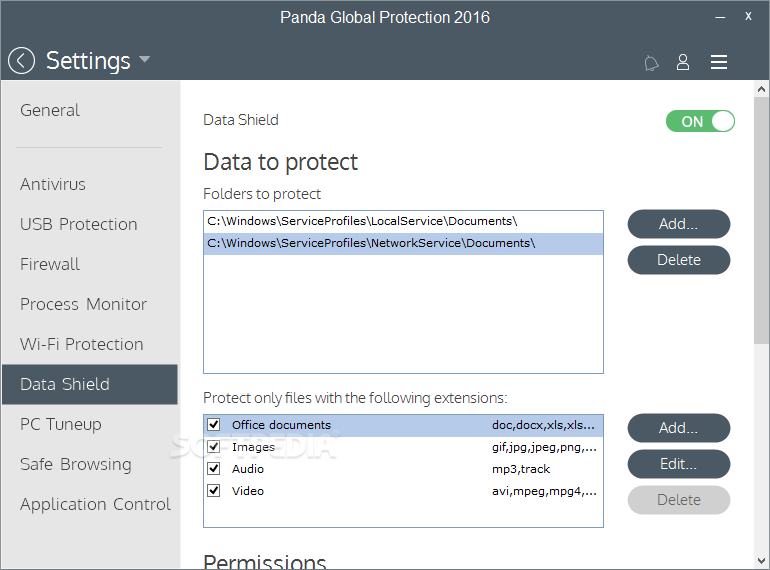Screen dimensions: 770x570
Task: Click the back arrow icon
Action: (x=22, y=61)
